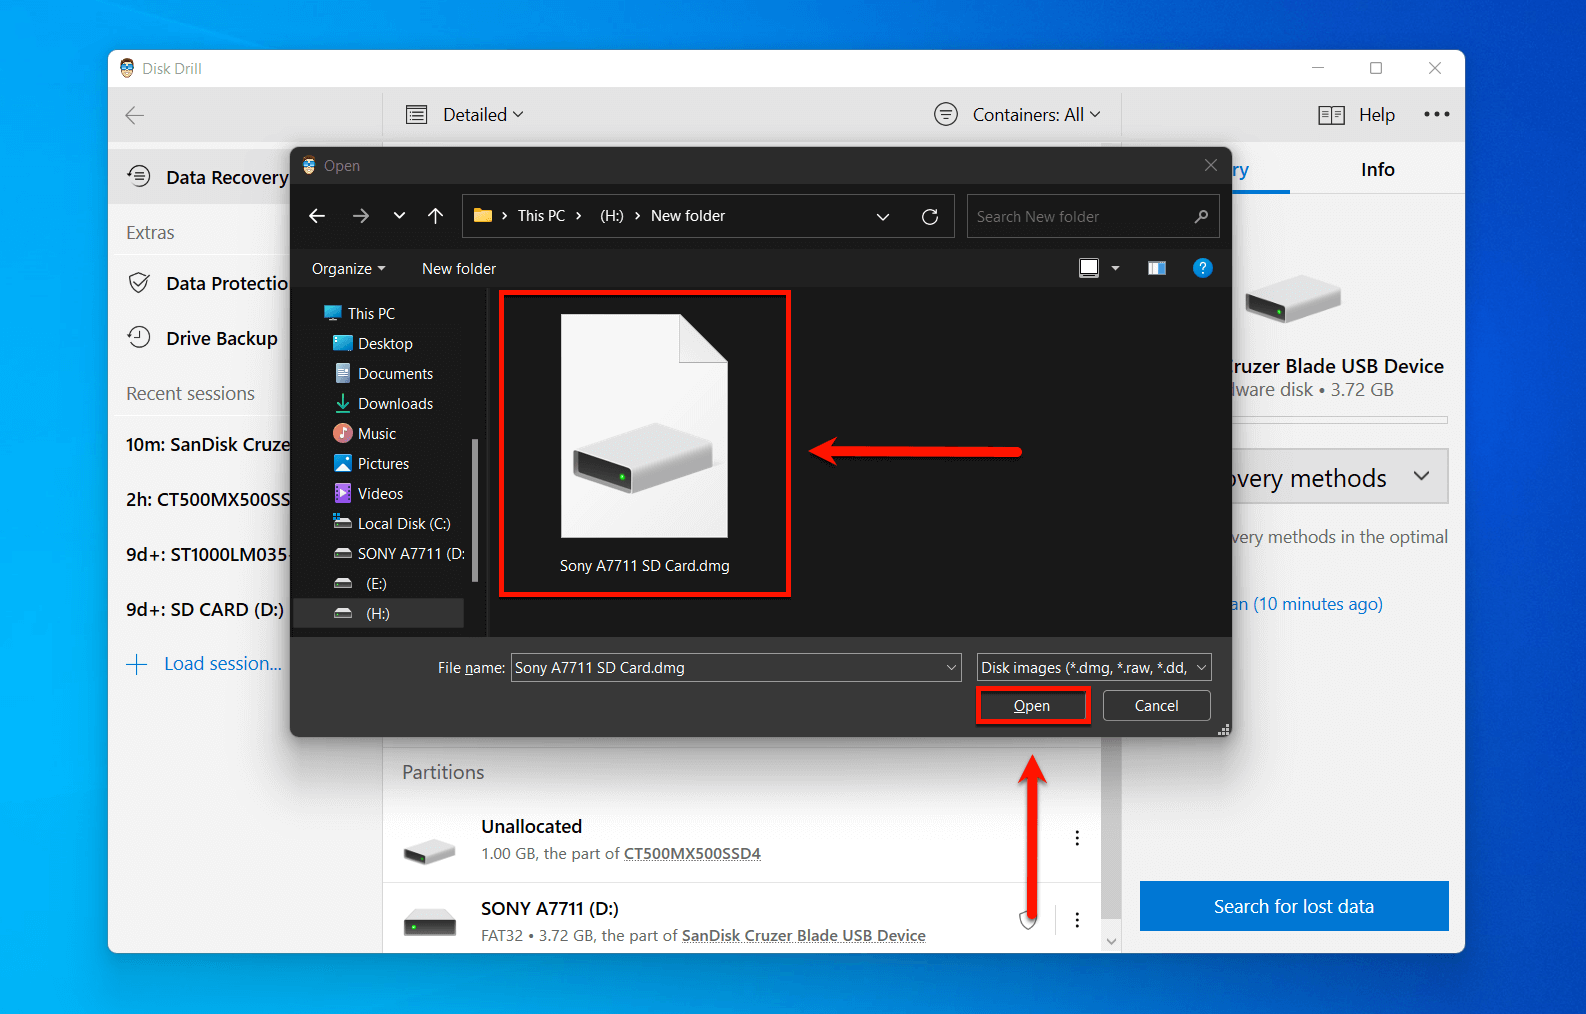
Task: Click the New folder toolbar button
Action: click(459, 268)
